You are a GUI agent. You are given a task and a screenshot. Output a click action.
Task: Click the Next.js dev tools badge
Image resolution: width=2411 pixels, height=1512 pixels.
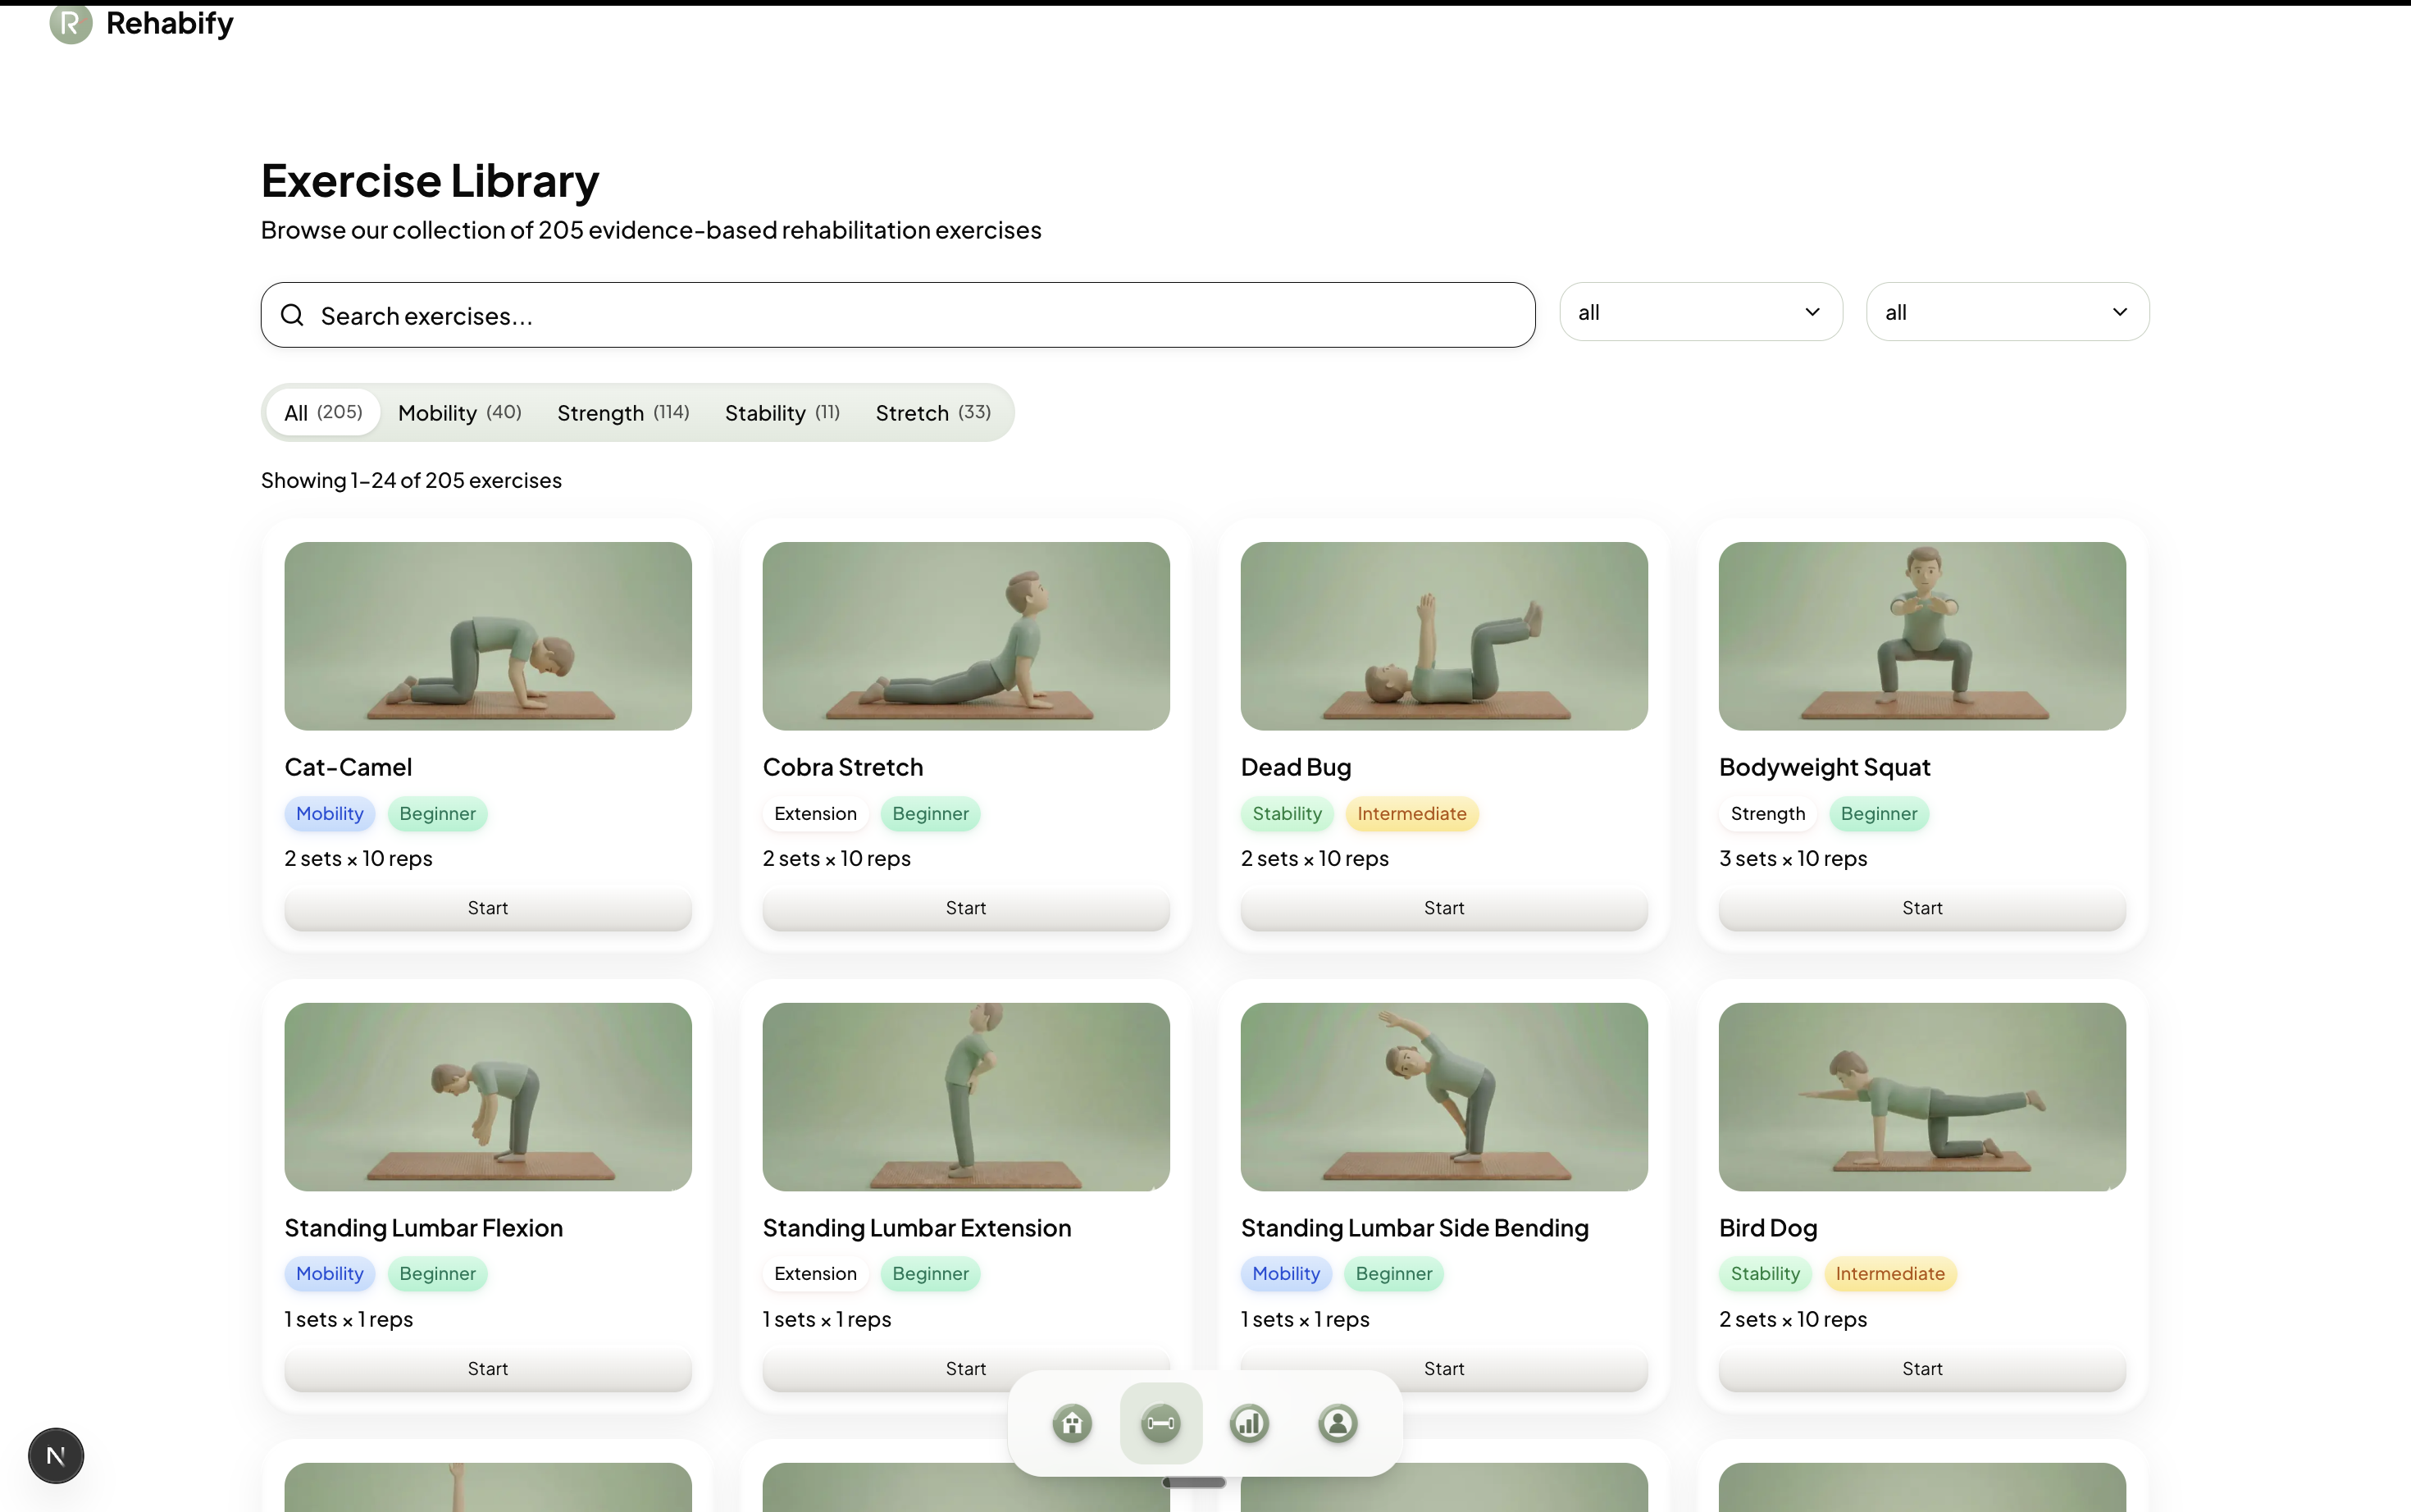56,1455
